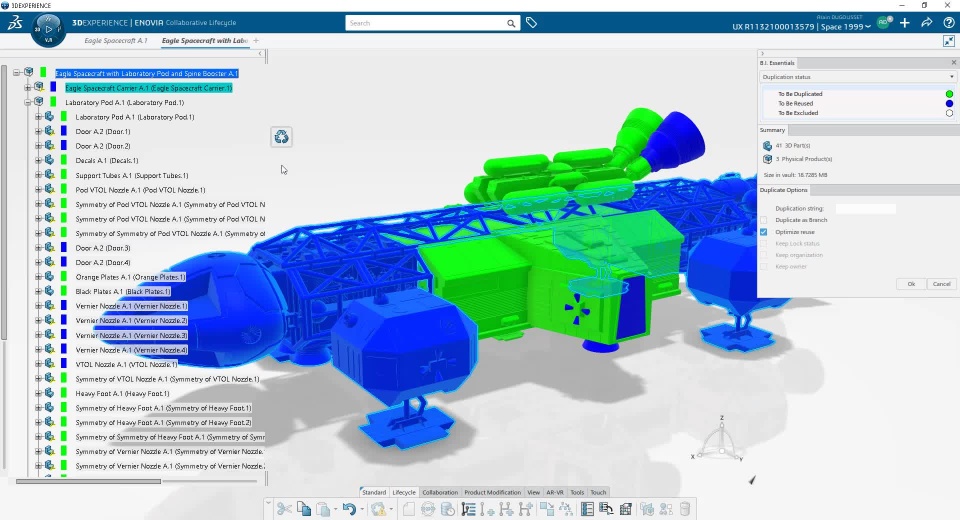Uncheck the Optimize reuse checkbox

tap(763, 232)
